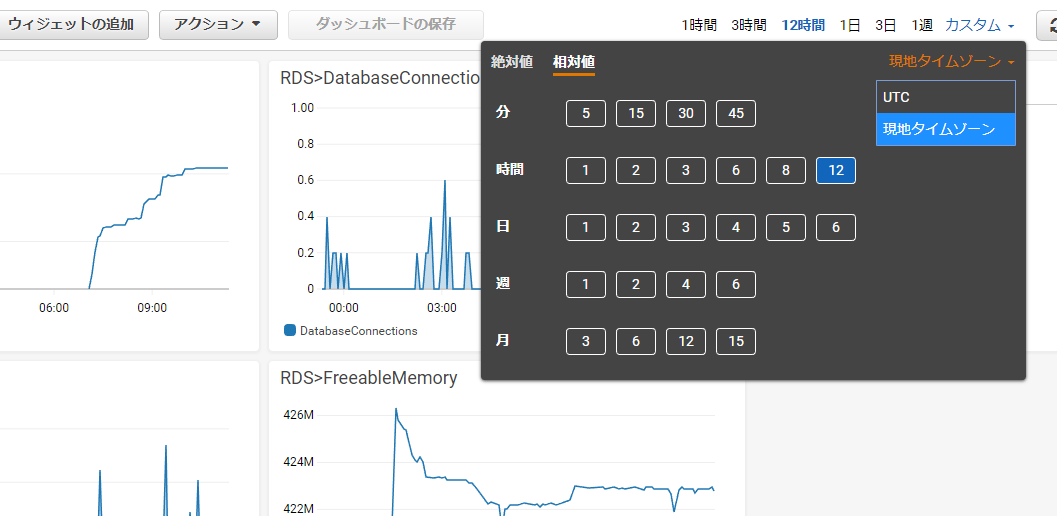This screenshot has height=516, width=1057.
Task: Toggle the DatabaseConnections legend color swatch
Action: (290, 331)
